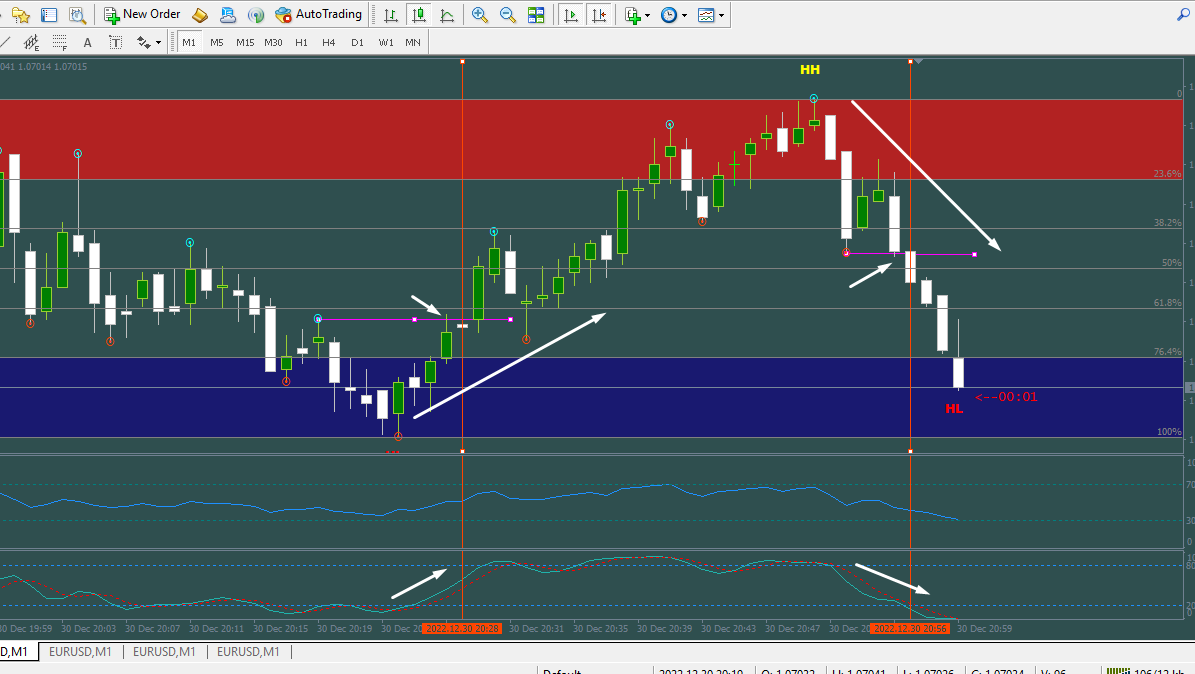Select the D1 timeframe
Viewport: 1195px width, 674px height.
357,43
